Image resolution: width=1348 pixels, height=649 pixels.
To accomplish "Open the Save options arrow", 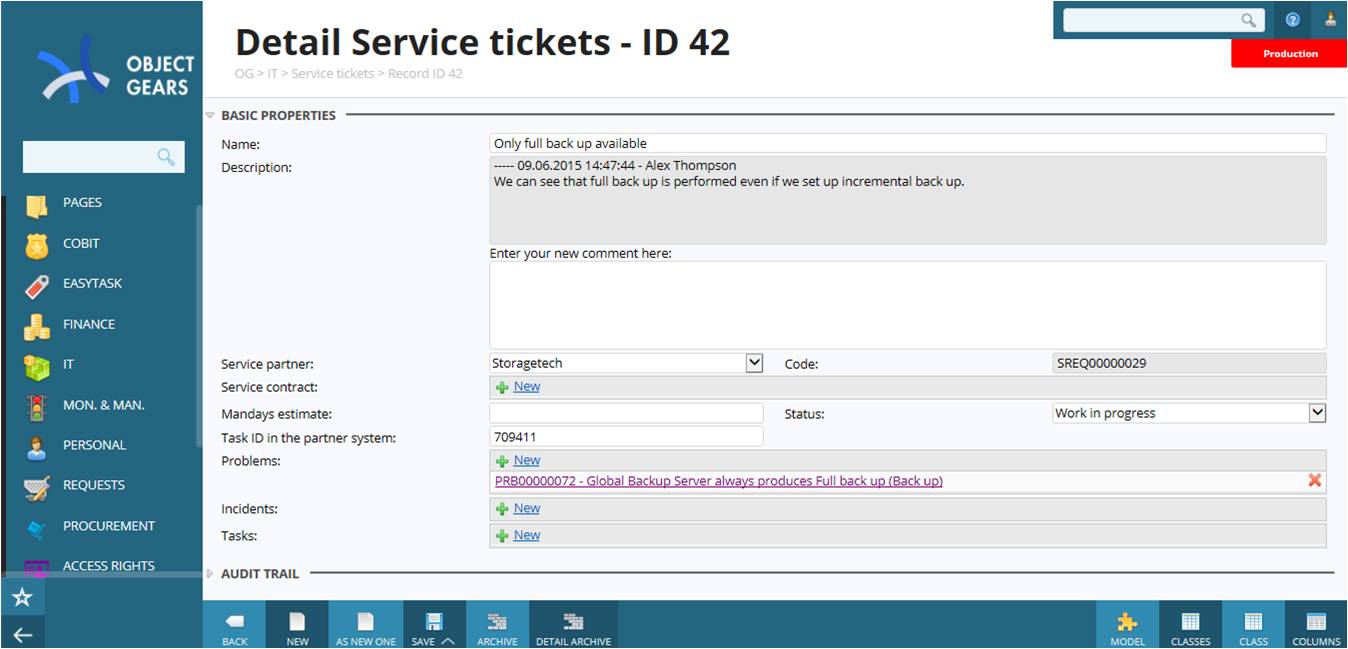I will pyautogui.click(x=448, y=641).
